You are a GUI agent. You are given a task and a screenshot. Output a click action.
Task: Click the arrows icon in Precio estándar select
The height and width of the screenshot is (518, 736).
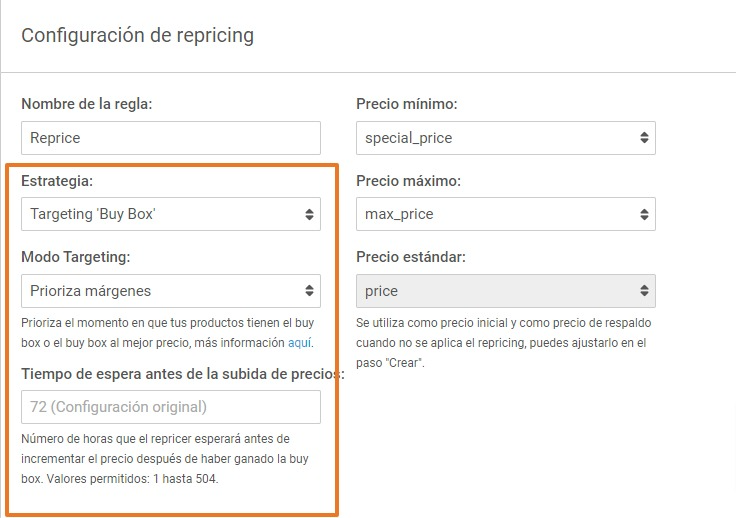tap(644, 290)
